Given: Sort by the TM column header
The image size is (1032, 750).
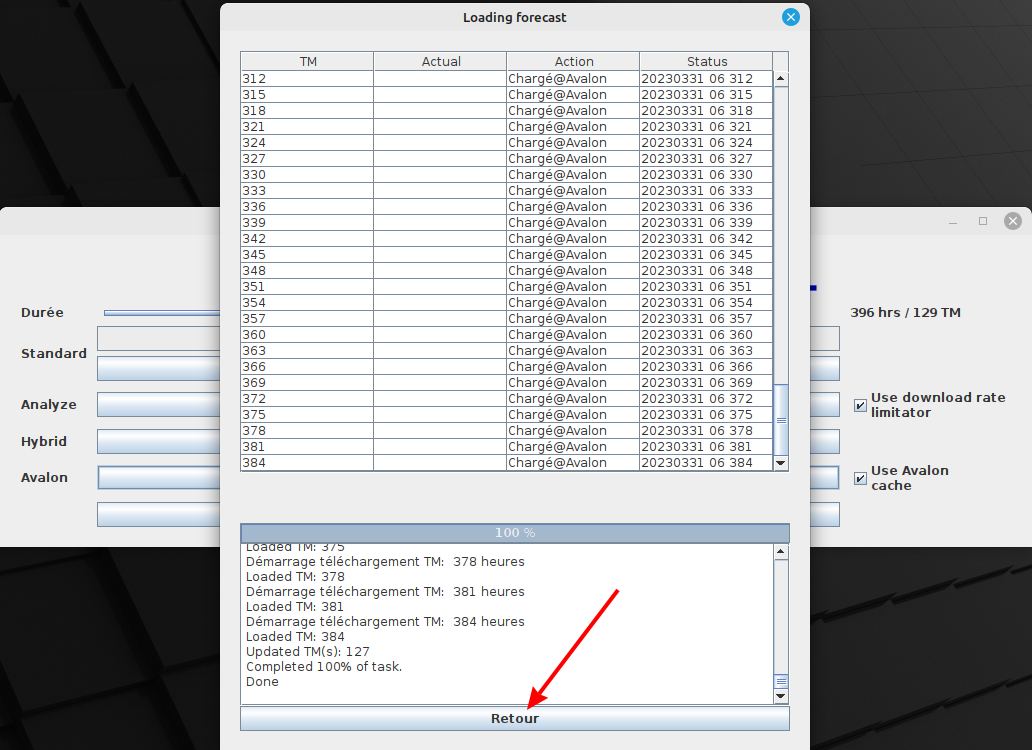Looking at the screenshot, I should [x=307, y=61].
